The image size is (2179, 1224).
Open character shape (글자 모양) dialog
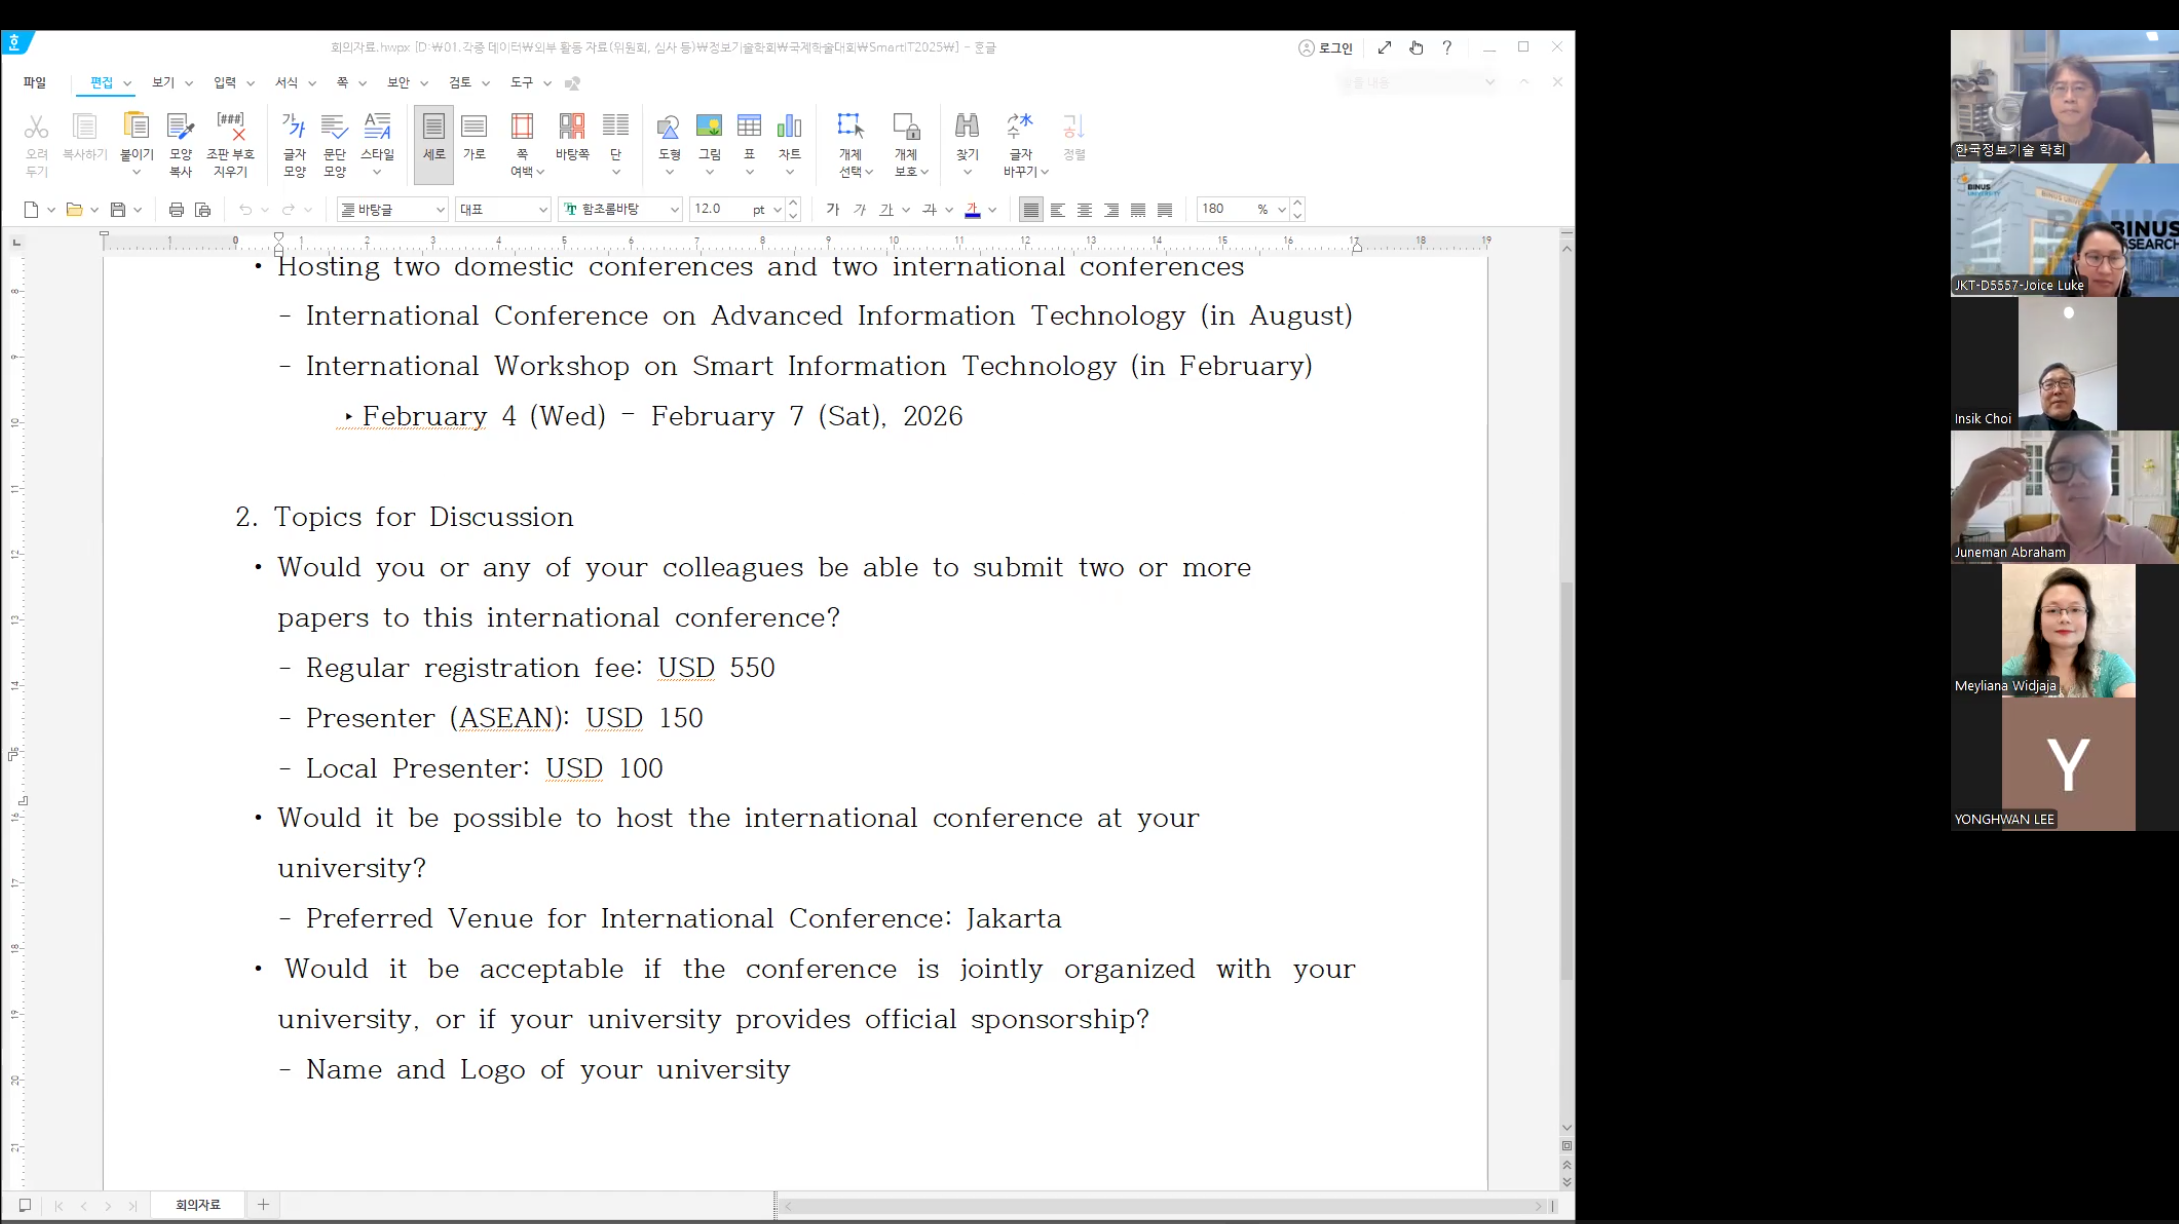294,128
